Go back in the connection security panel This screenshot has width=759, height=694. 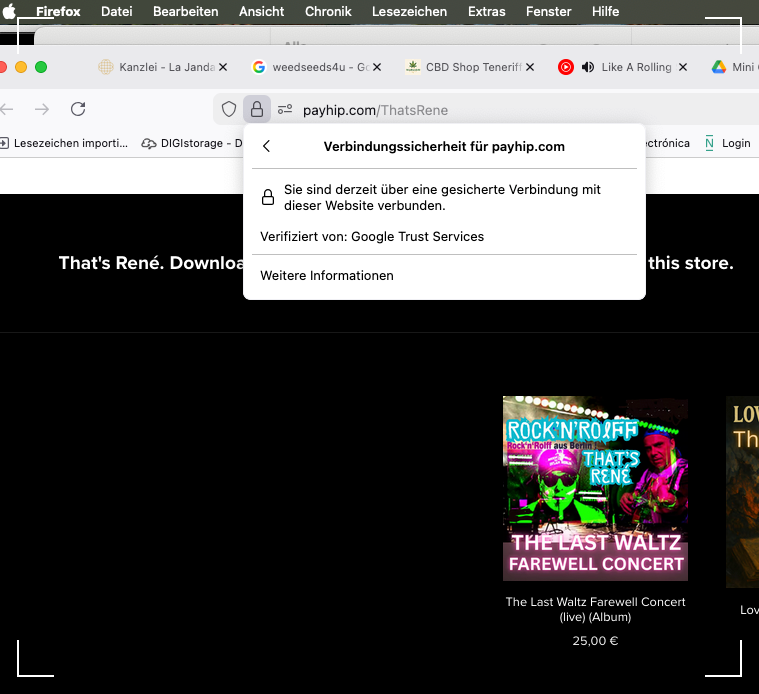coord(266,146)
